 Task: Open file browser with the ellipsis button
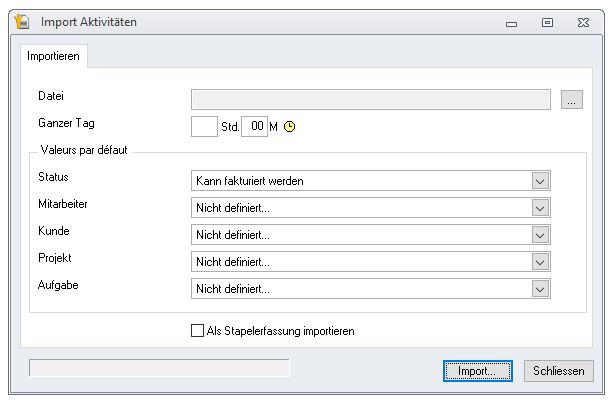[x=572, y=99]
